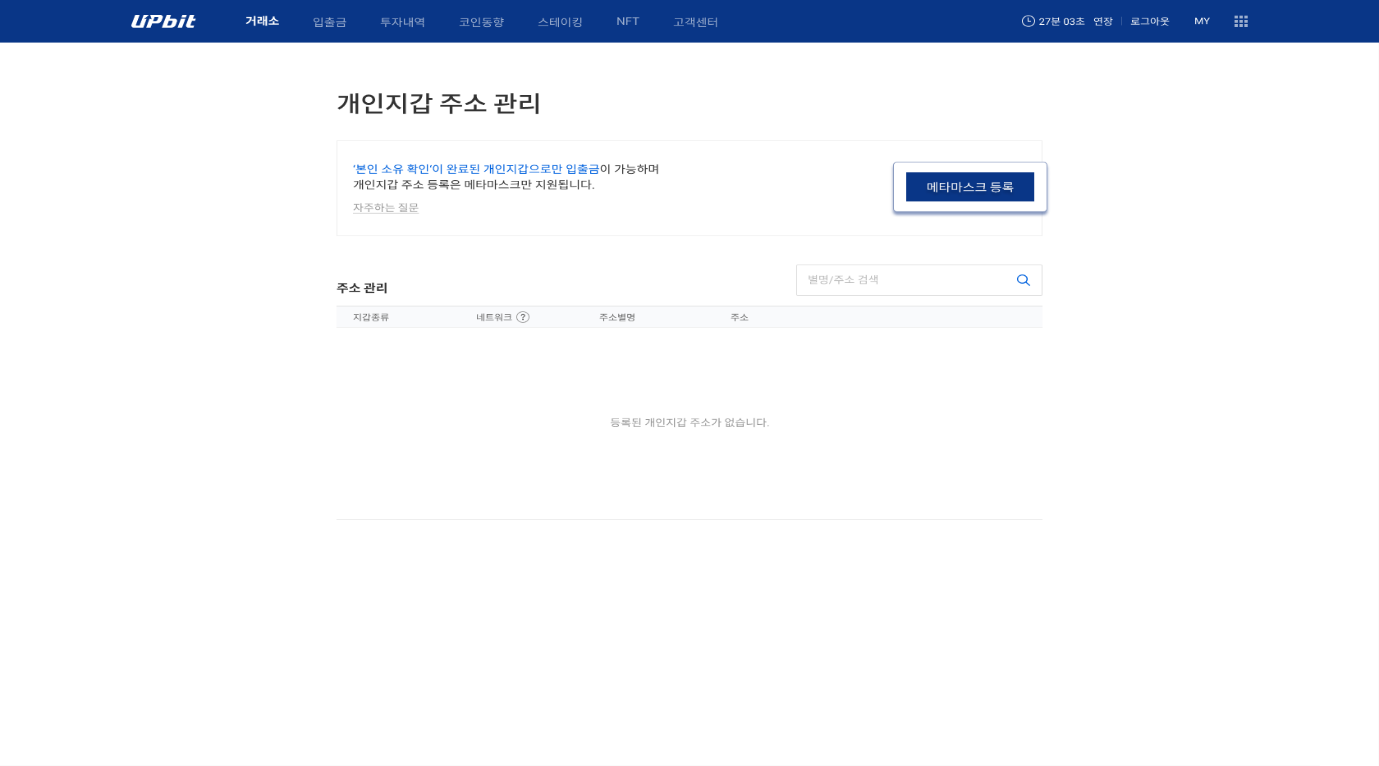Open the apps grid menu icon

coord(1241,21)
